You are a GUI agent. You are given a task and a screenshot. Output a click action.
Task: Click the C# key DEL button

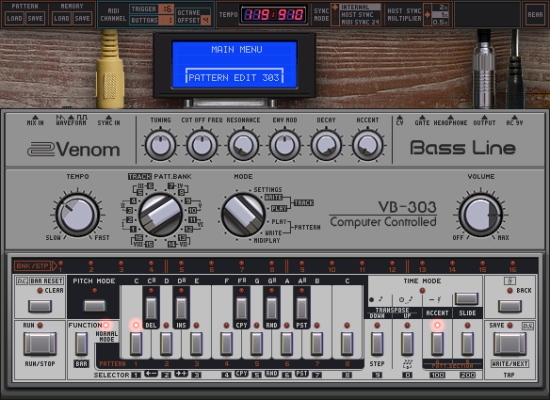click(151, 308)
